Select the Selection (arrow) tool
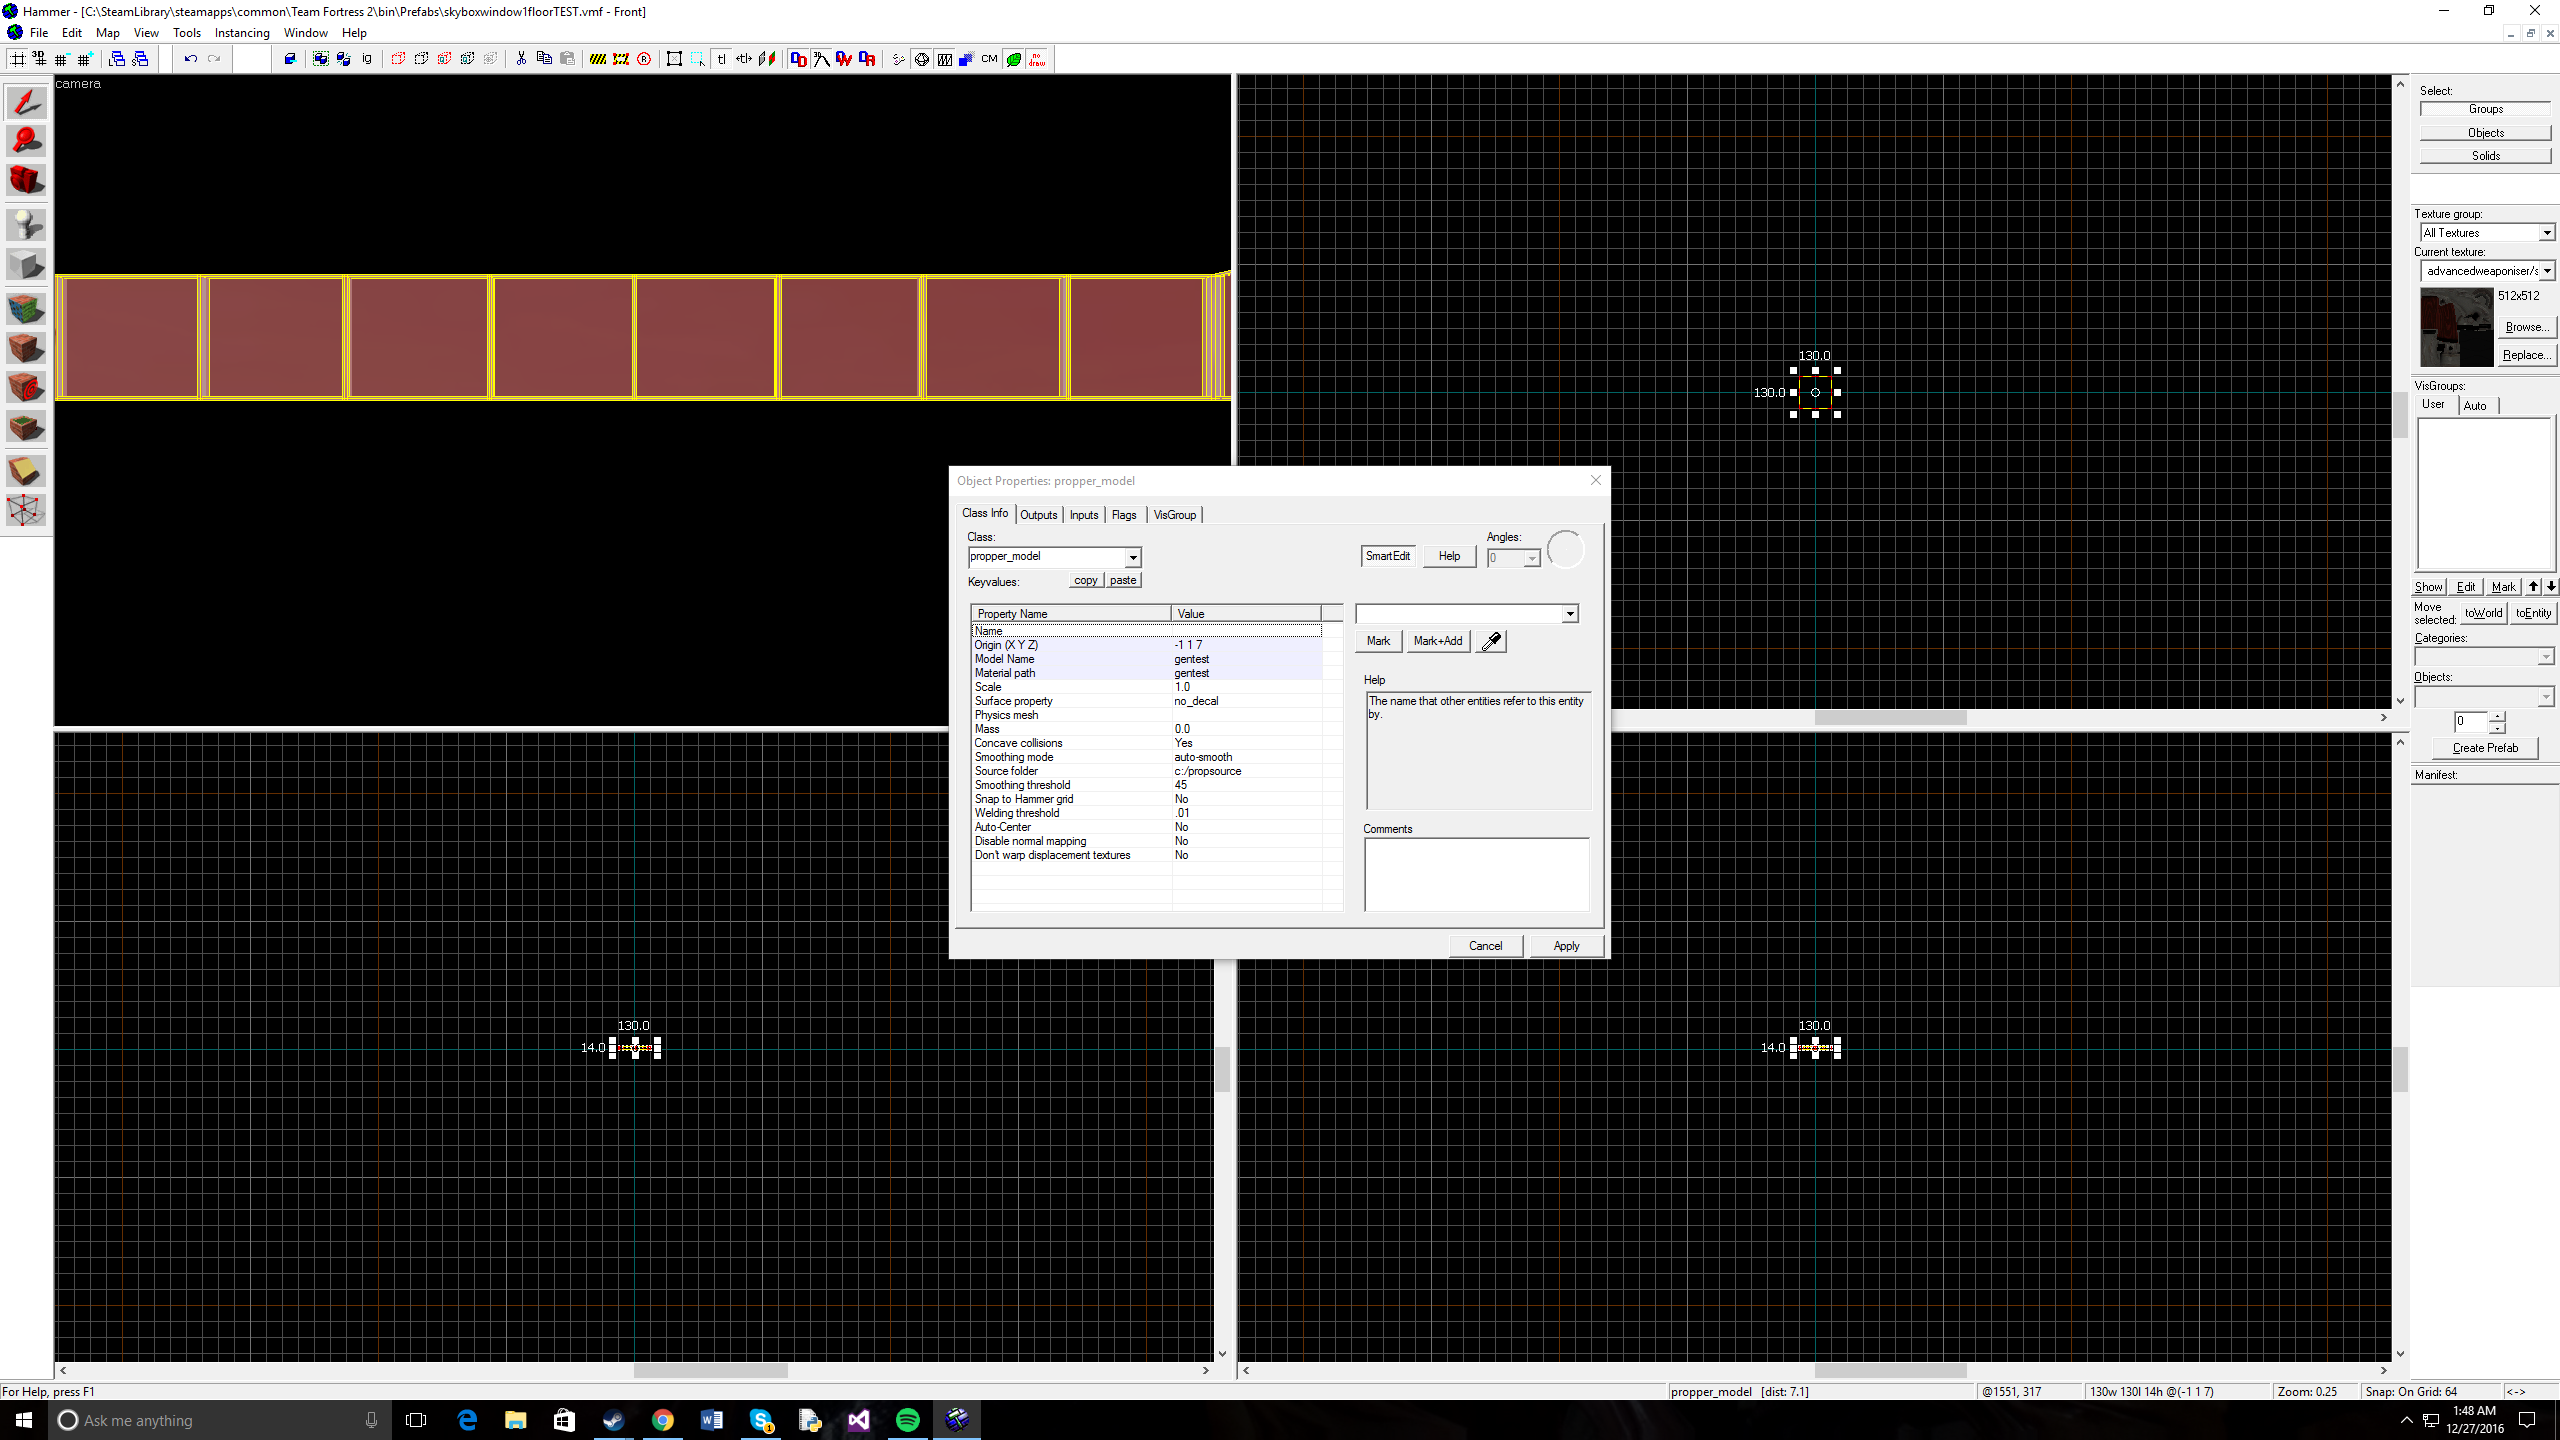 (26, 102)
